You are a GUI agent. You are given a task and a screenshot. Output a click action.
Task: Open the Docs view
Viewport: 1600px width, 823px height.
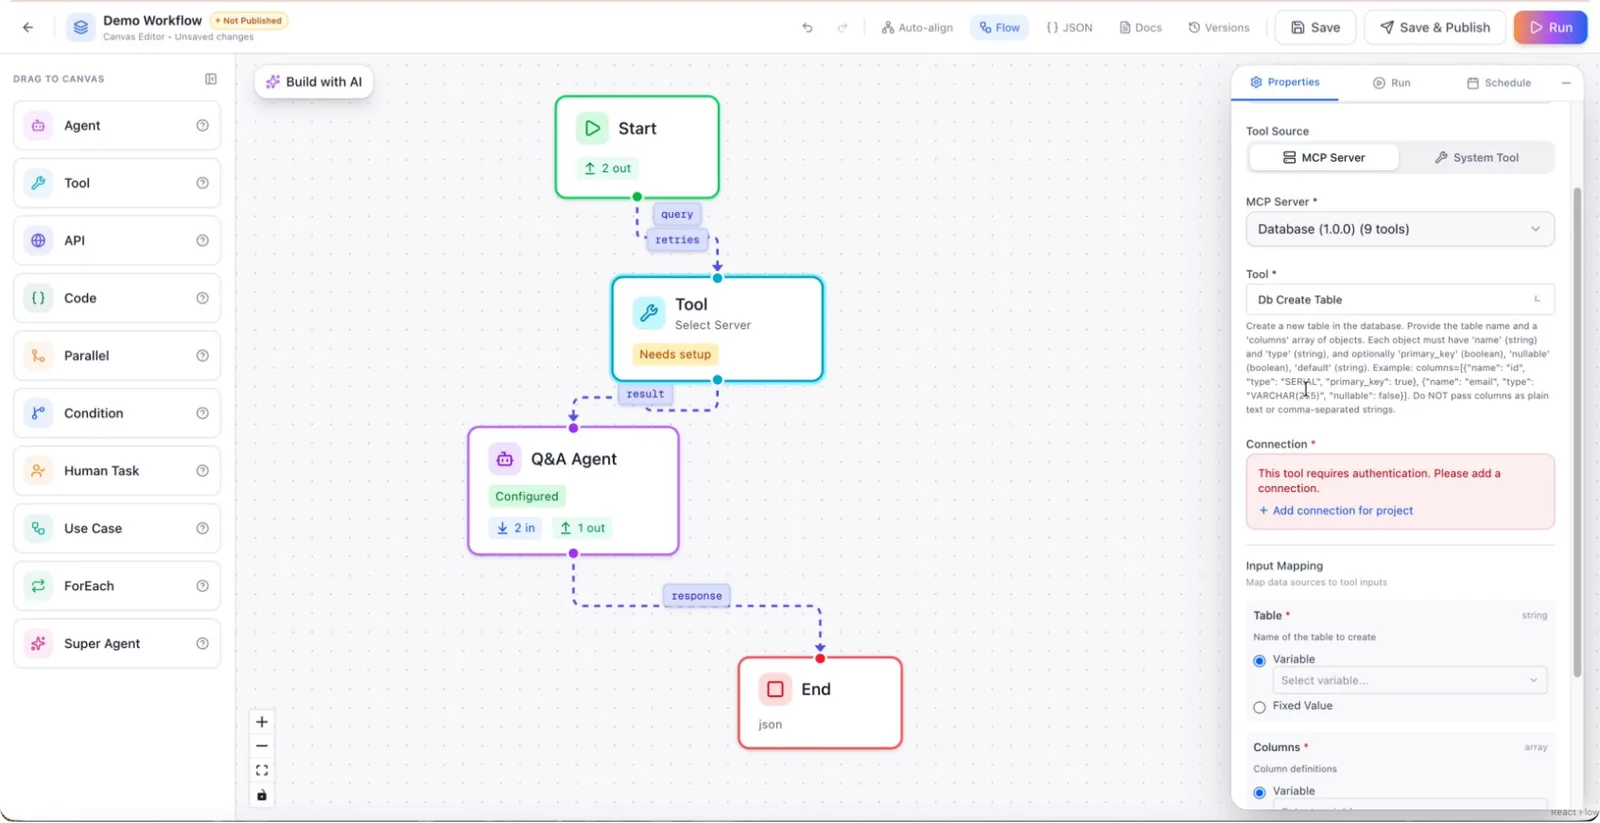tap(1140, 28)
